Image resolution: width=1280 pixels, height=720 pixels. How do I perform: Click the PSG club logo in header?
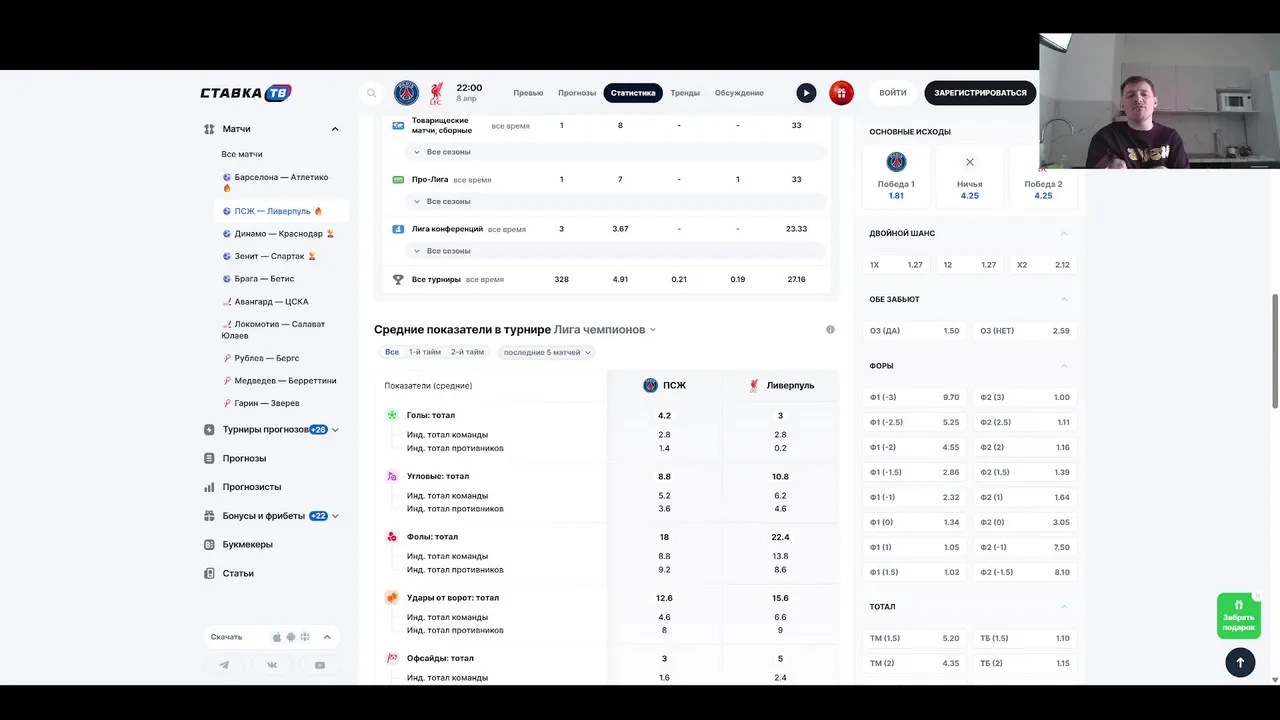click(406, 93)
